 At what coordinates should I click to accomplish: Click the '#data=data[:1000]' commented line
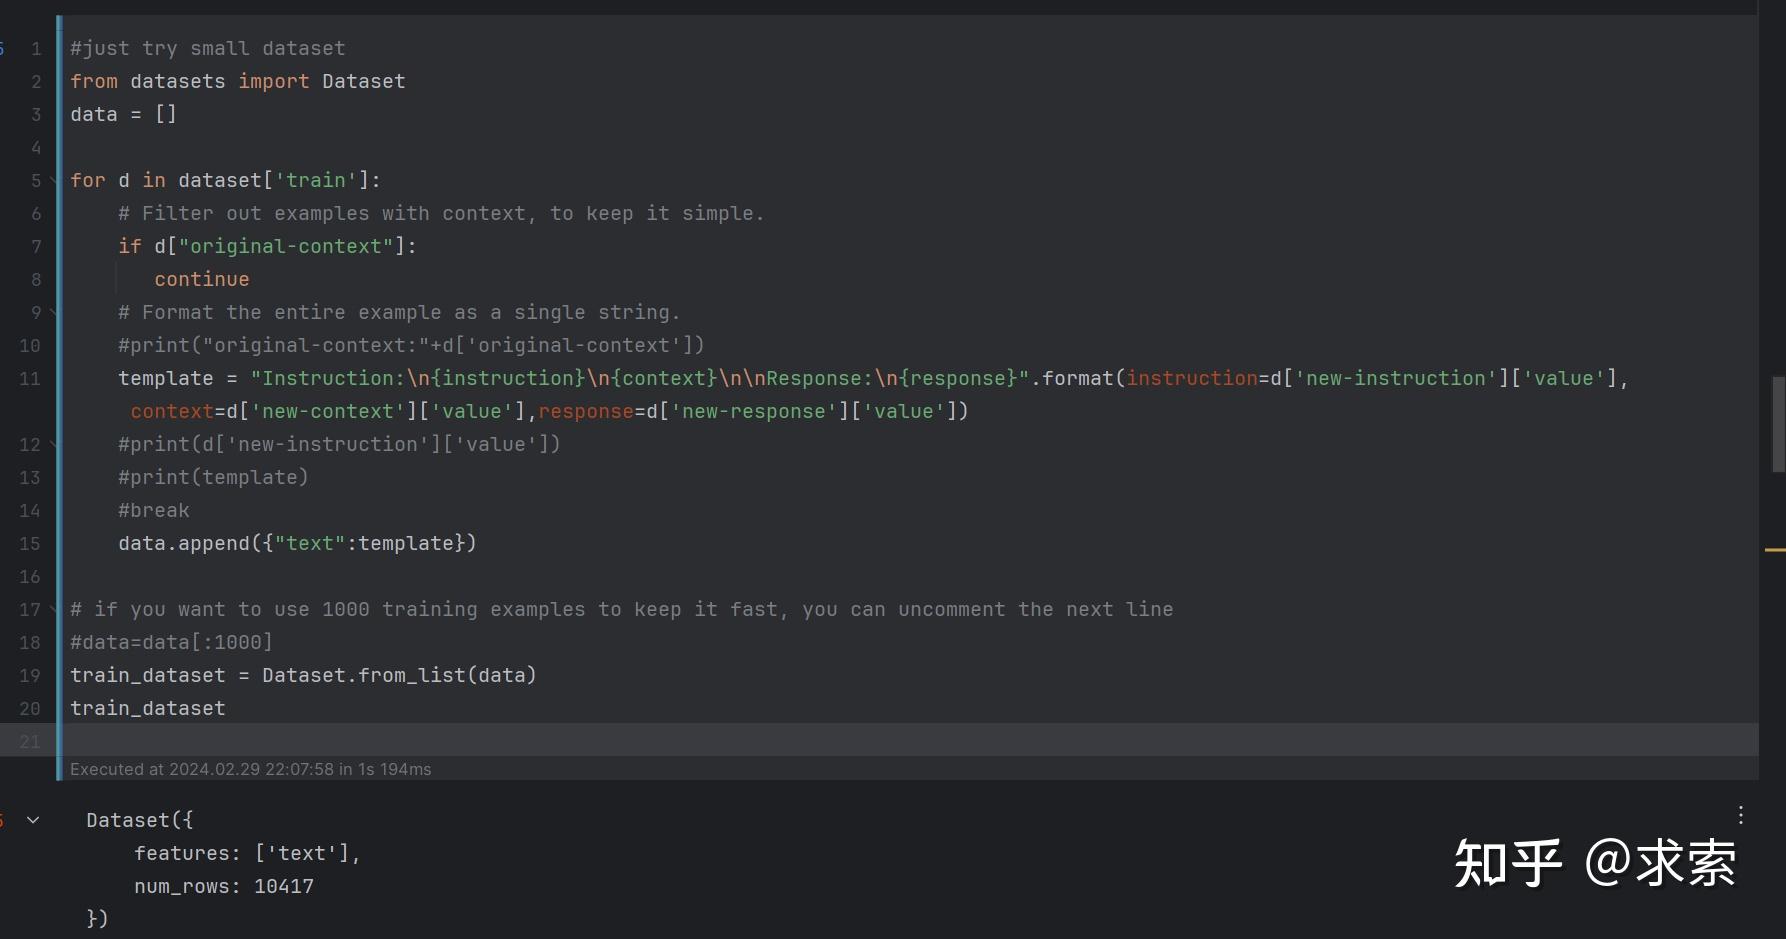coord(171,642)
